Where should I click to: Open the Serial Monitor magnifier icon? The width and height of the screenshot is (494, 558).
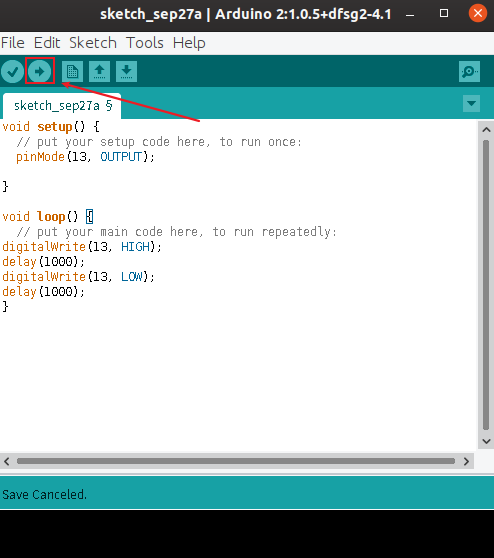[x=469, y=72]
